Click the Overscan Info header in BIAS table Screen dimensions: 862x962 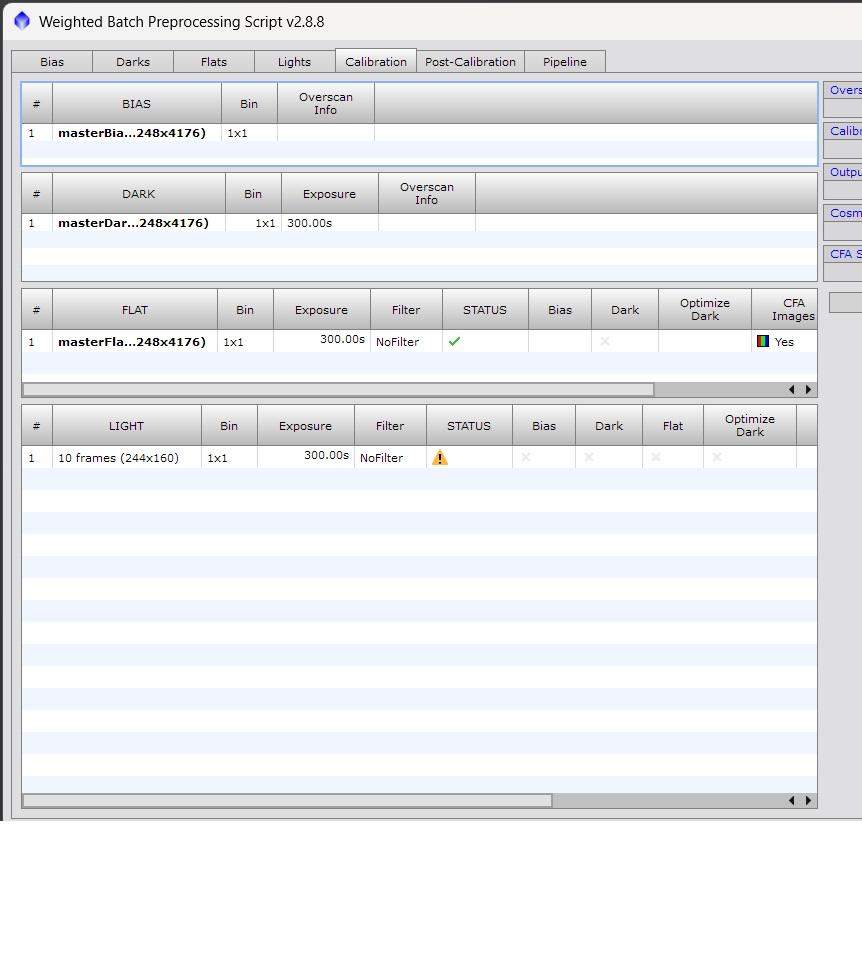(x=326, y=104)
